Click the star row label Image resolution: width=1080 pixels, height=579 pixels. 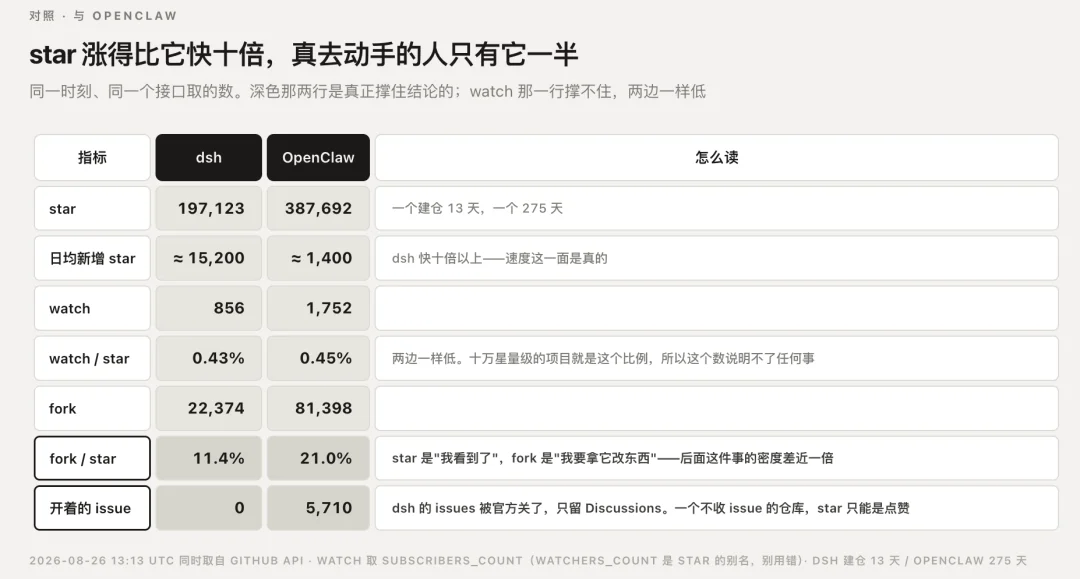coord(92,209)
